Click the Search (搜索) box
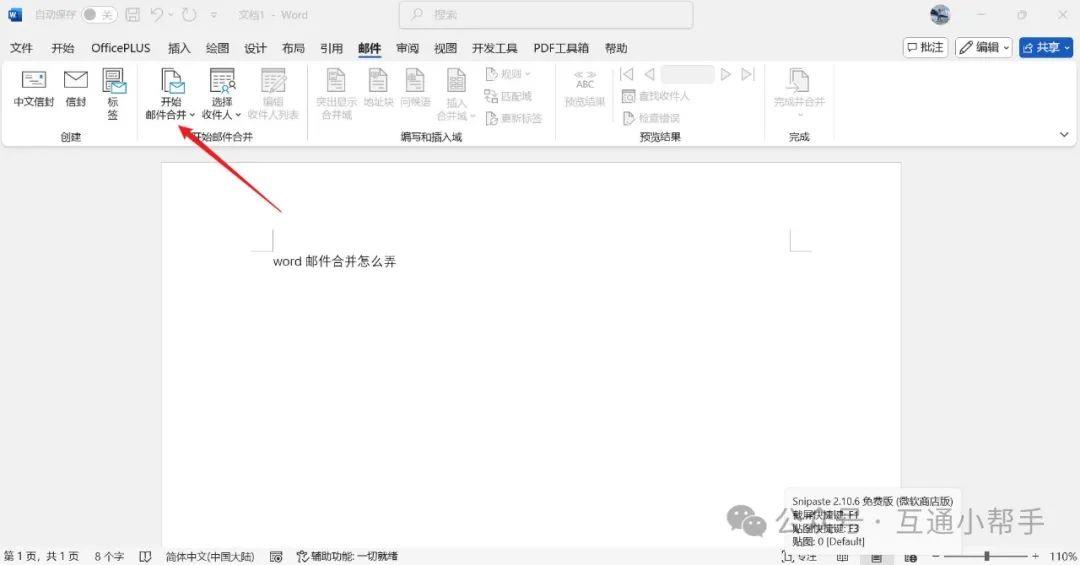The height and width of the screenshot is (565, 1080). [x=546, y=14]
